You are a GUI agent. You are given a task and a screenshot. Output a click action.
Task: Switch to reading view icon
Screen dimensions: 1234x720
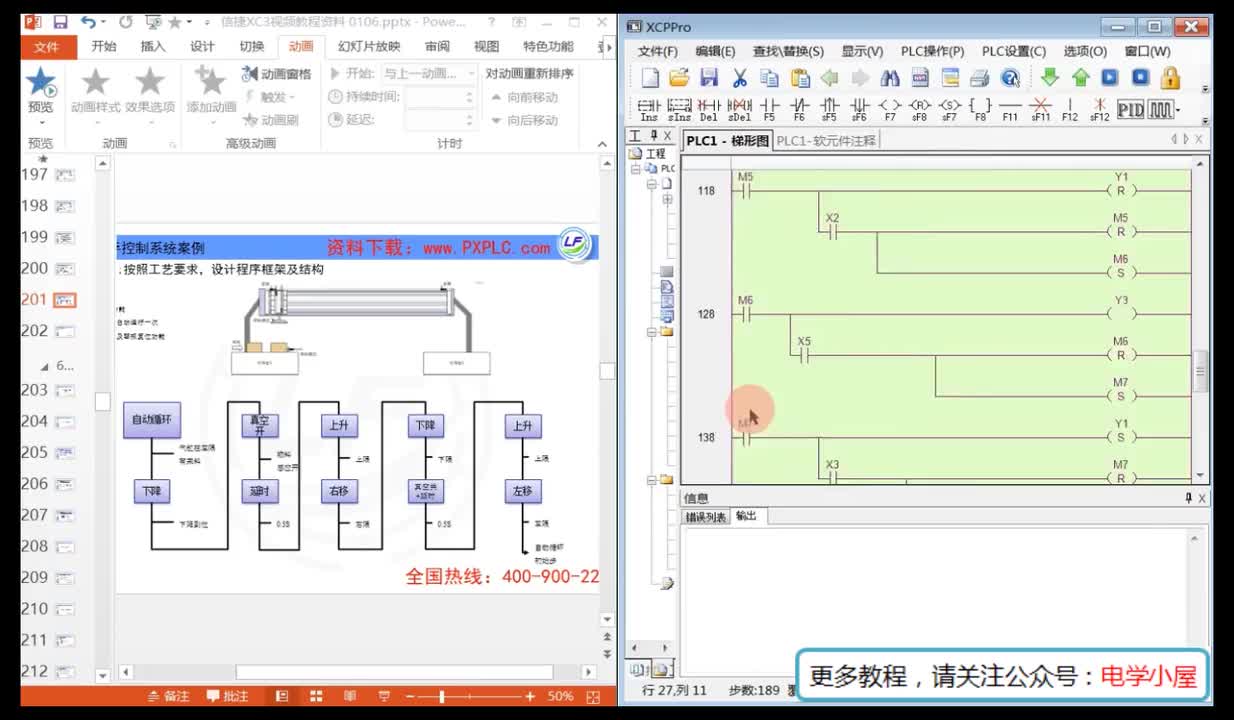pyautogui.click(x=350, y=696)
